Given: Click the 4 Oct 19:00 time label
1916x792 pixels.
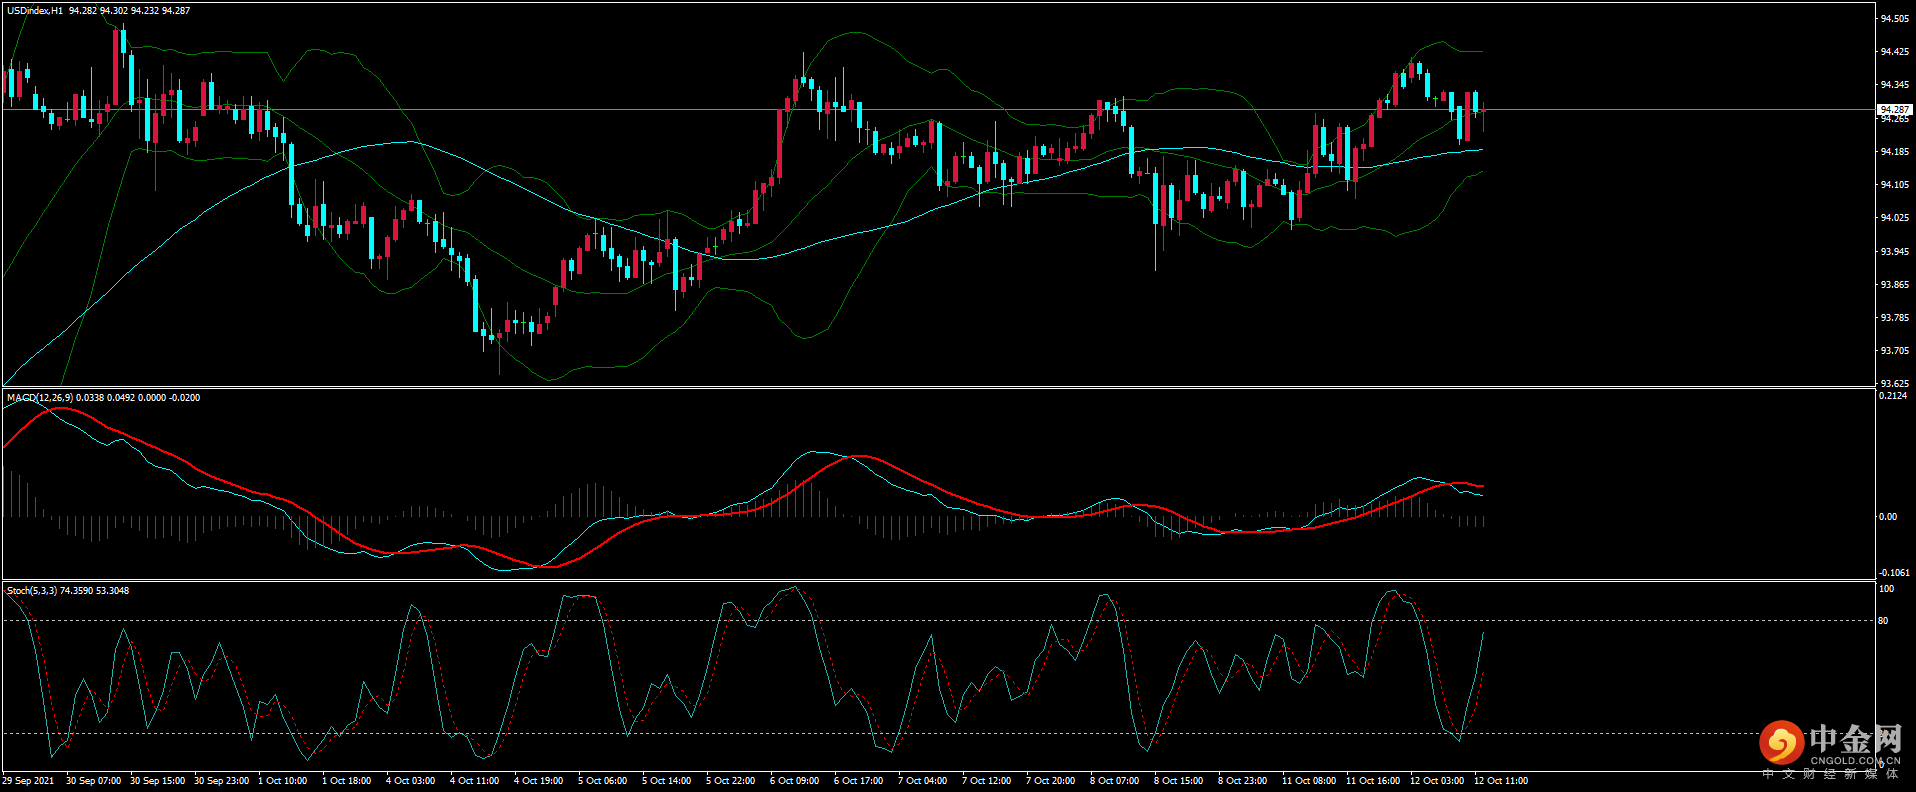Looking at the screenshot, I should (x=538, y=781).
